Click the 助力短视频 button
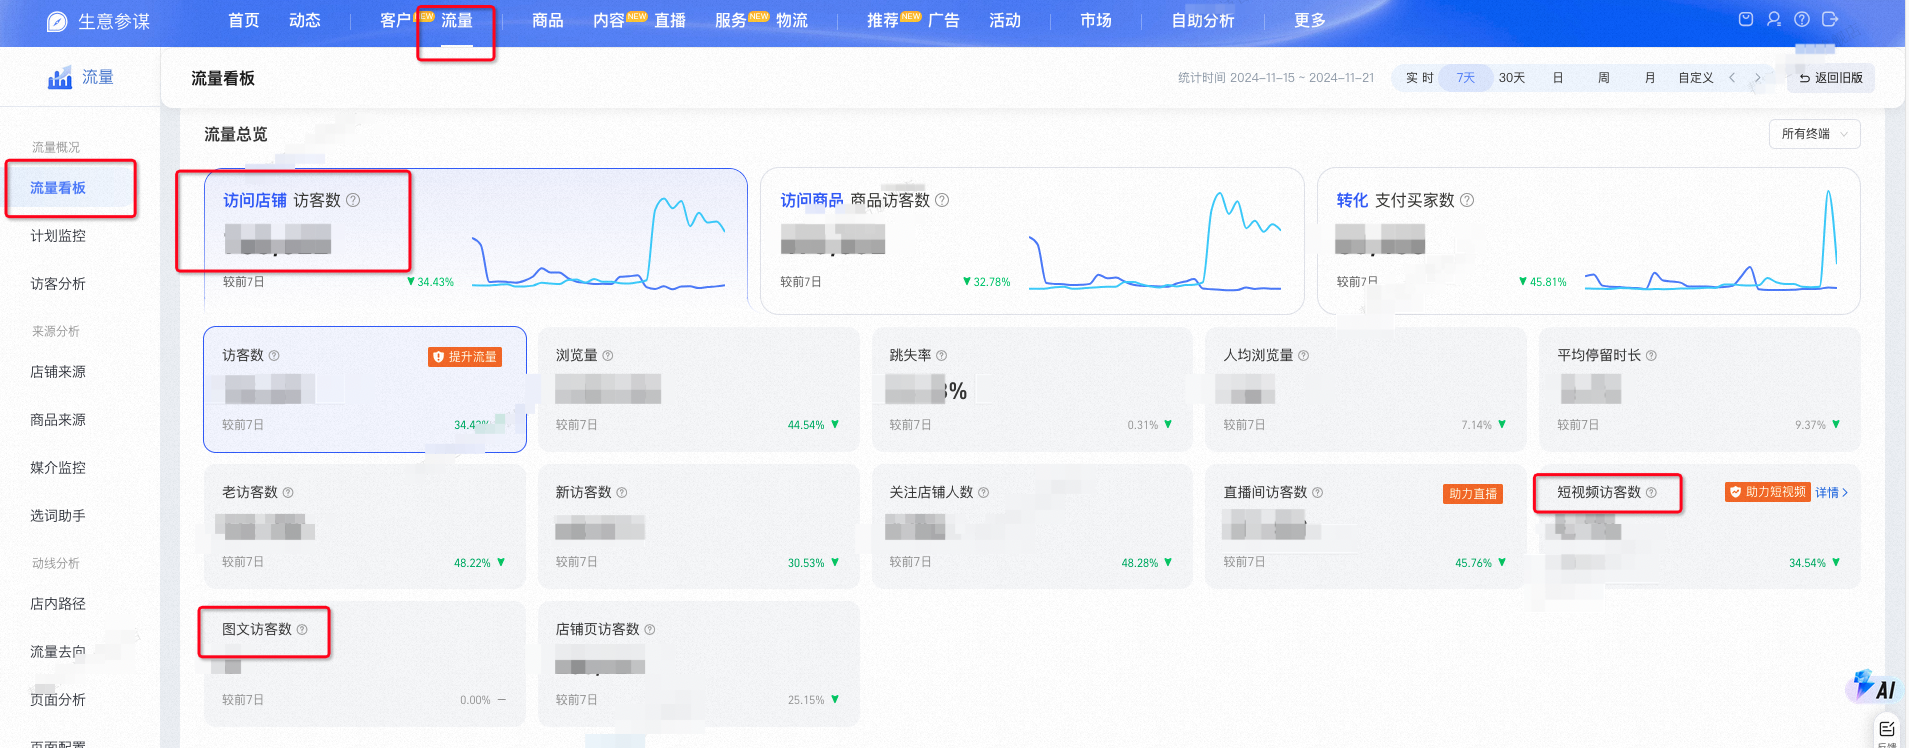 tap(1768, 492)
